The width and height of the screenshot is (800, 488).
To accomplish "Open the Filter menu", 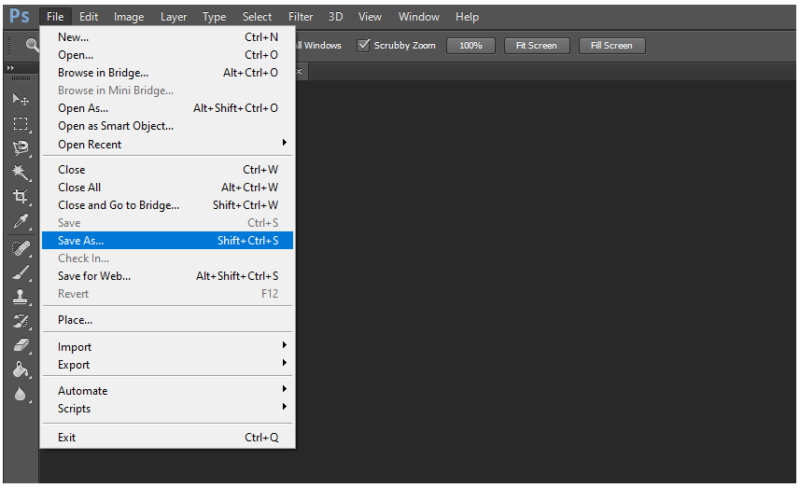I will pos(301,17).
